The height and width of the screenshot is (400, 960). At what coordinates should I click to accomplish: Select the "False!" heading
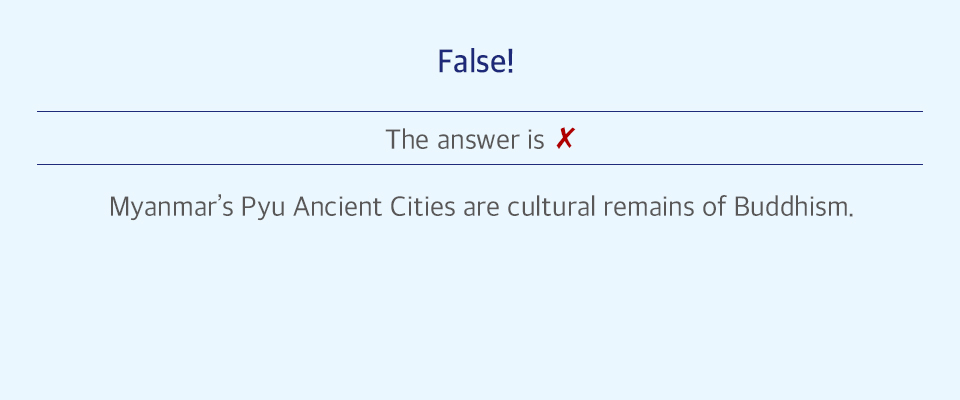(x=476, y=62)
